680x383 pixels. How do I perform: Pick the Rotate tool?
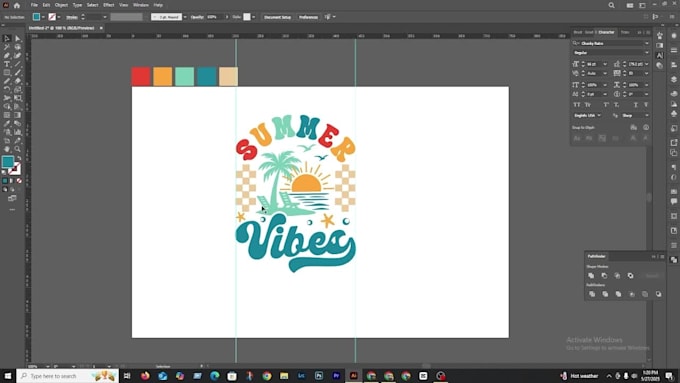click(x=7, y=89)
